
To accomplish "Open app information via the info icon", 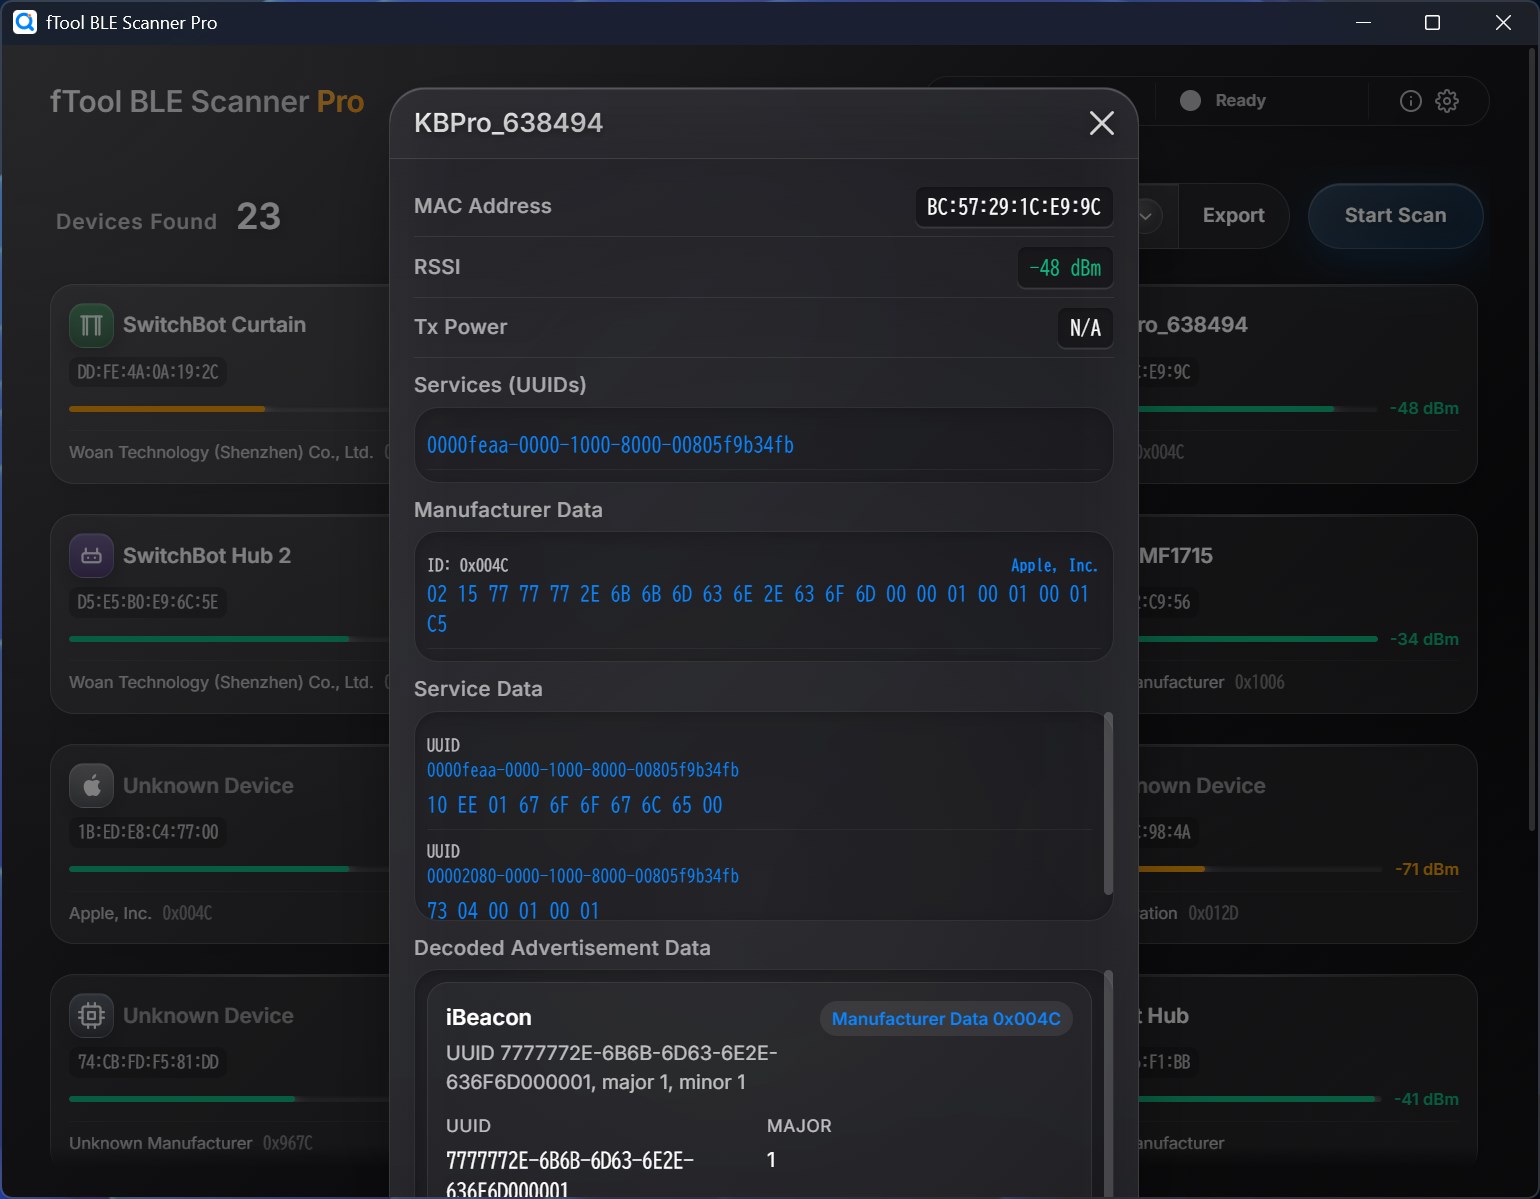I will point(1409,100).
